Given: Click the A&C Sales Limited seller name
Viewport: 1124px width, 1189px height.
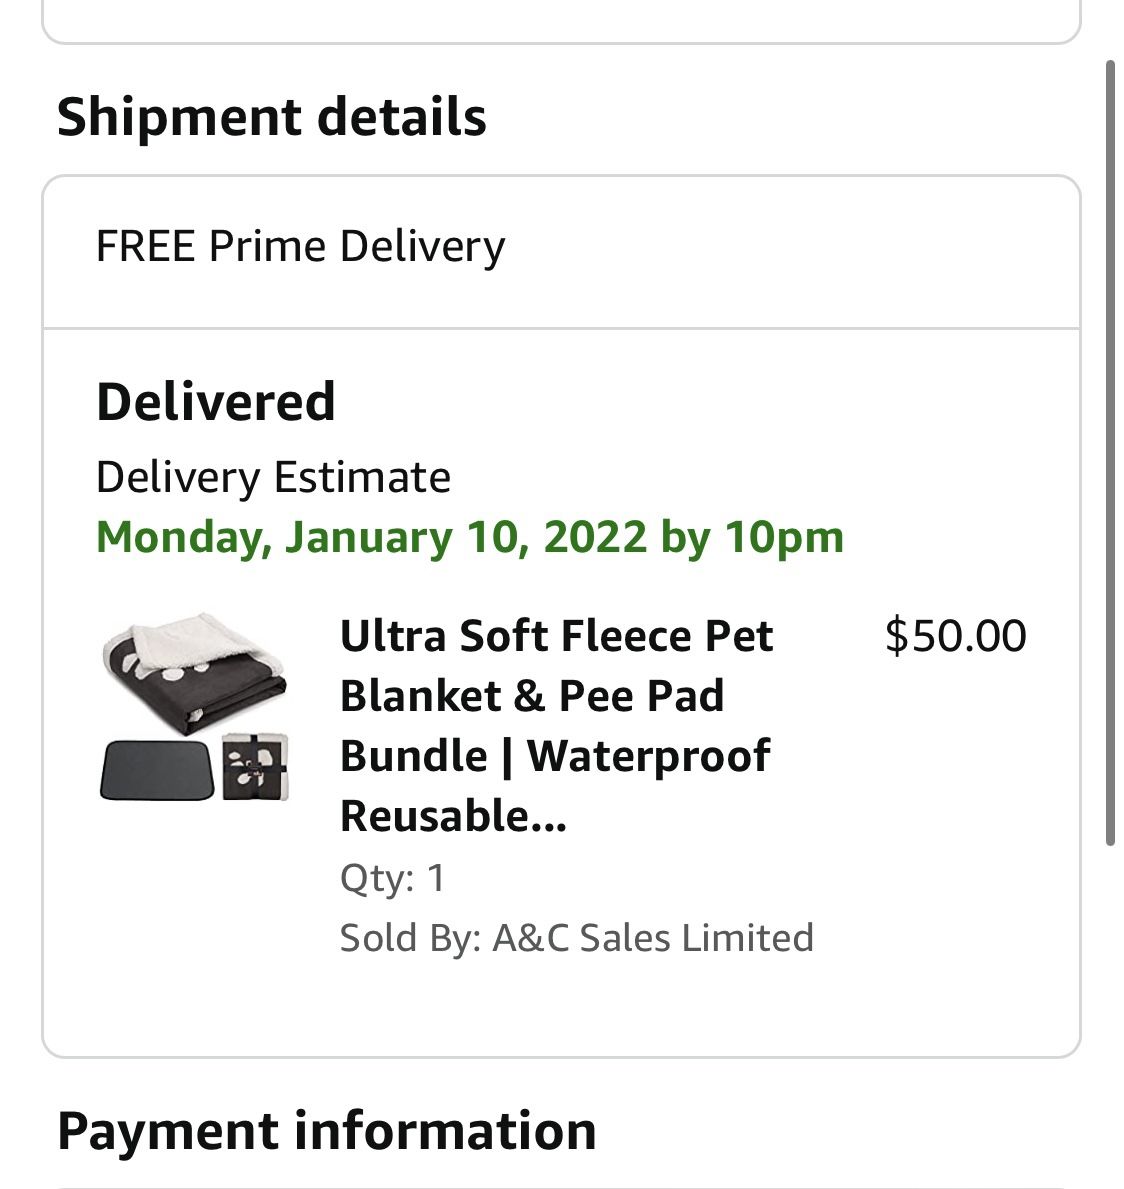Looking at the screenshot, I should [x=652, y=938].
